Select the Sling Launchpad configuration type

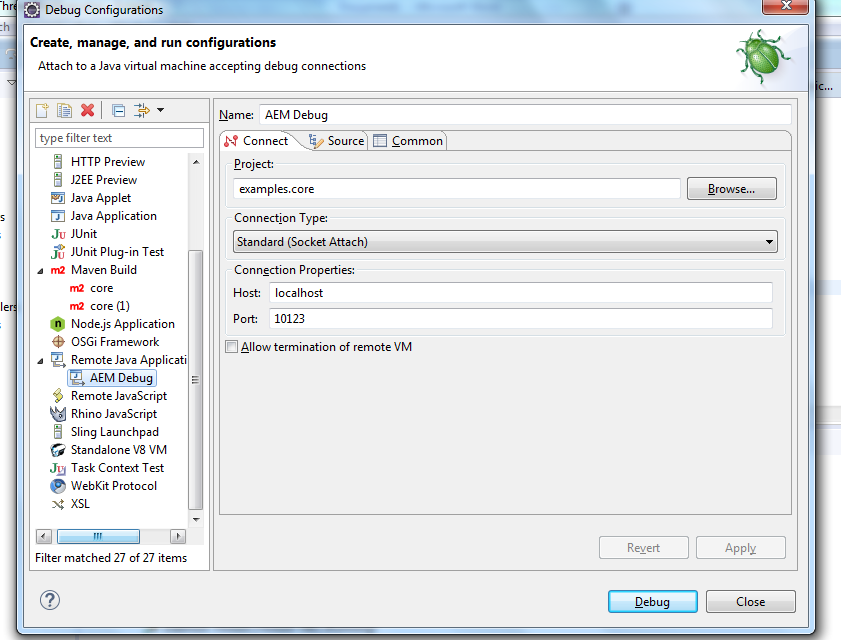pyautogui.click(x=110, y=431)
